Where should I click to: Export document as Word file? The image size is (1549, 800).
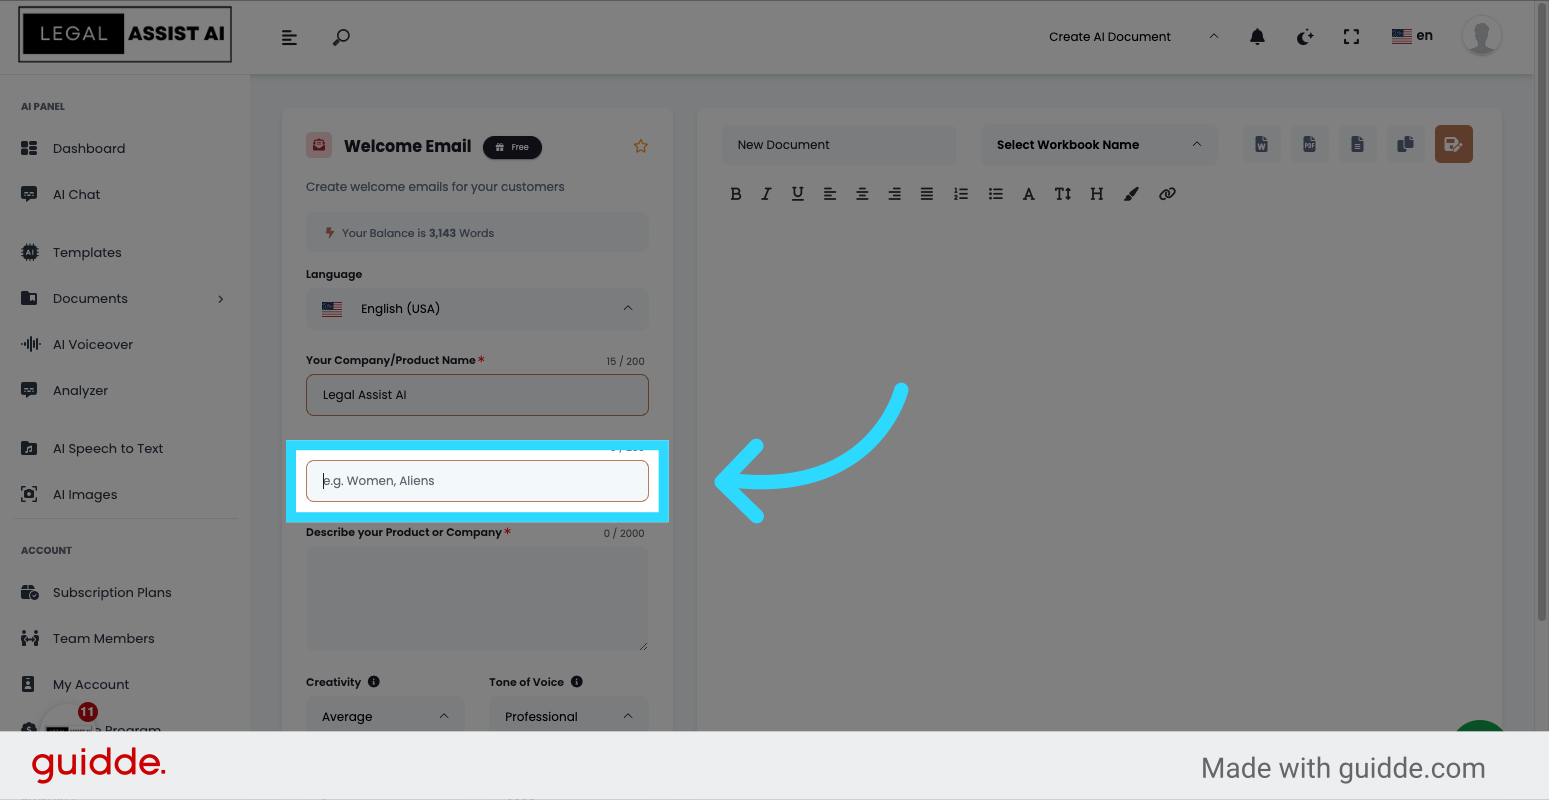[x=1262, y=144]
